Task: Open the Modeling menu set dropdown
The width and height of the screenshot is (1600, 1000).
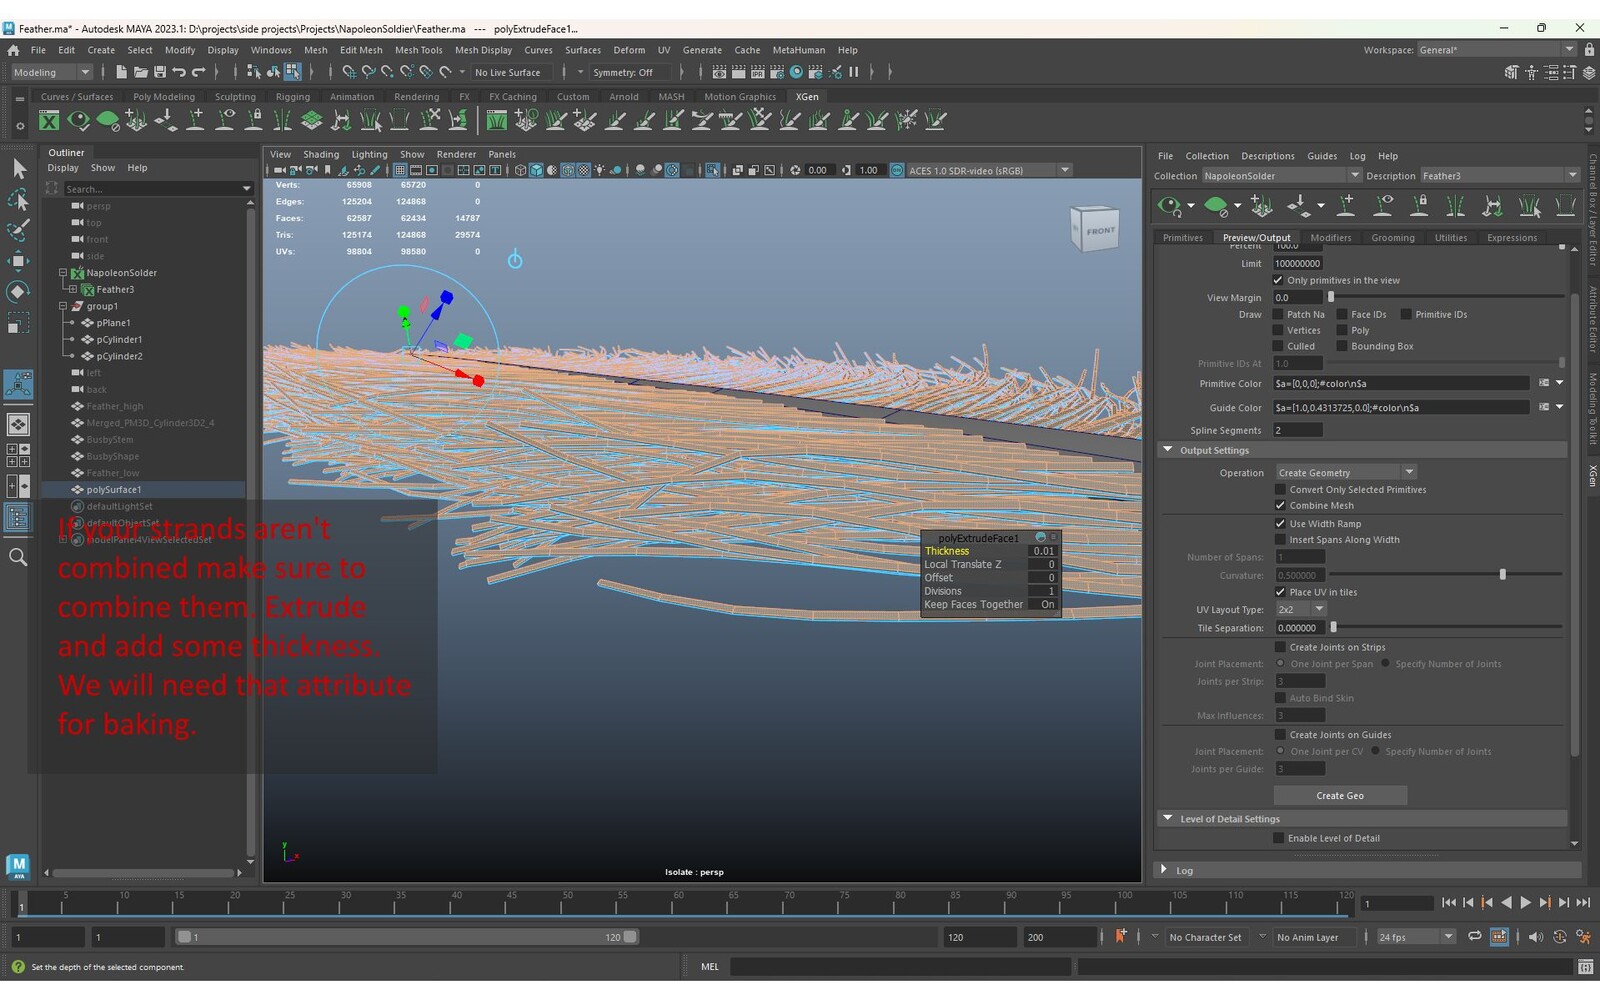Action: point(50,72)
